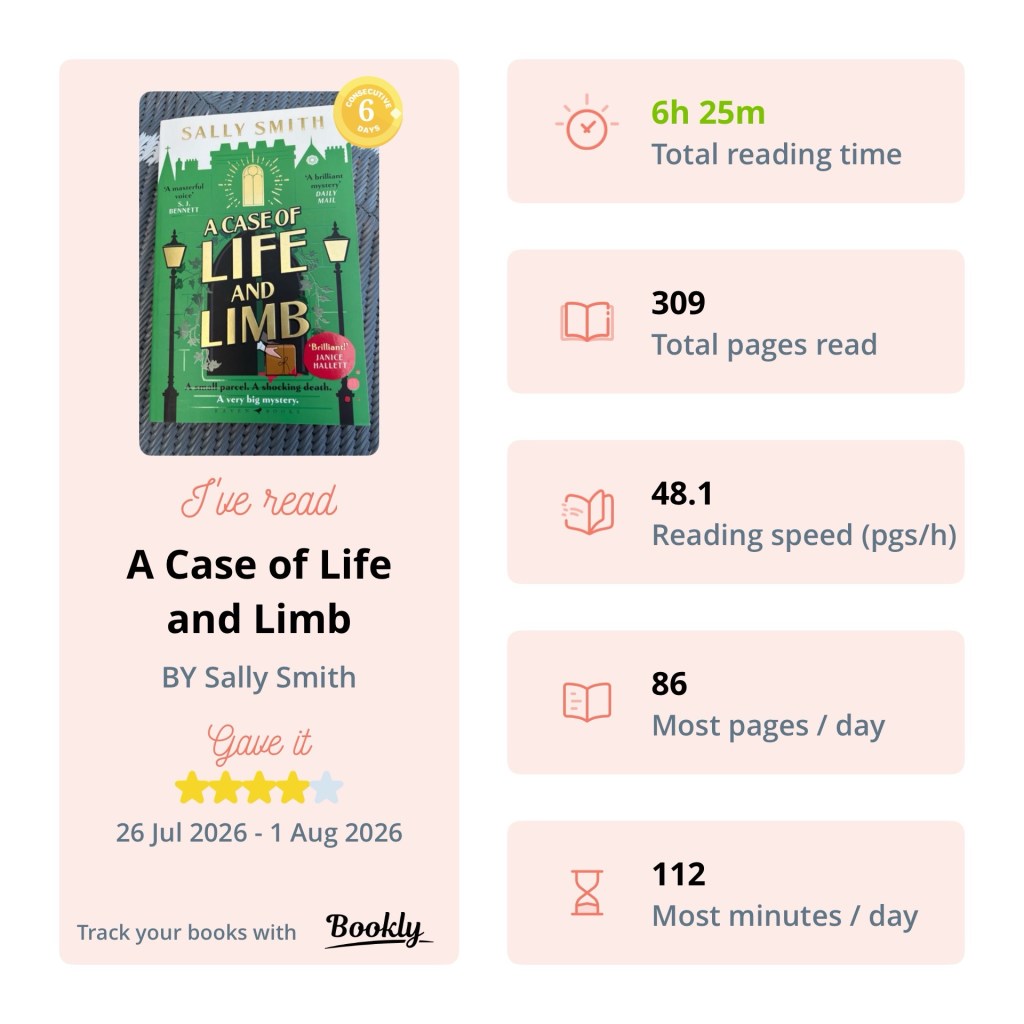Image resolution: width=1024 pixels, height=1024 pixels.
Task: Click the fourth yellow rating star
Action: (x=293, y=787)
